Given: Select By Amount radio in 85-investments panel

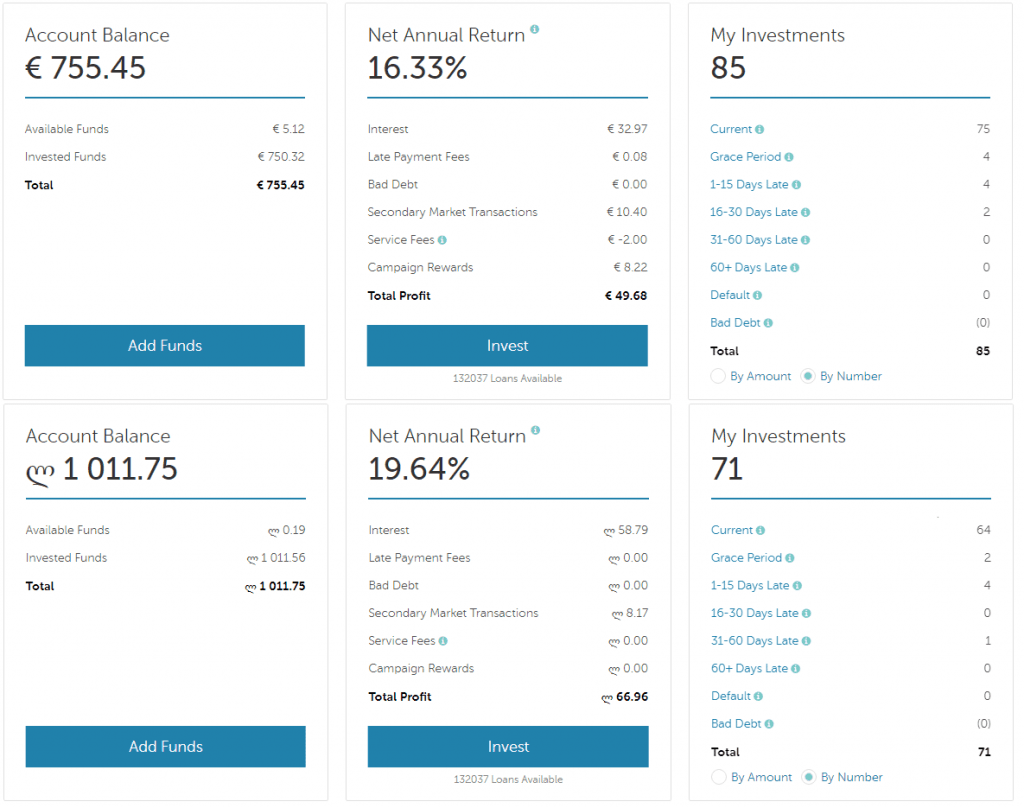Looking at the screenshot, I should tap(717, 376).
